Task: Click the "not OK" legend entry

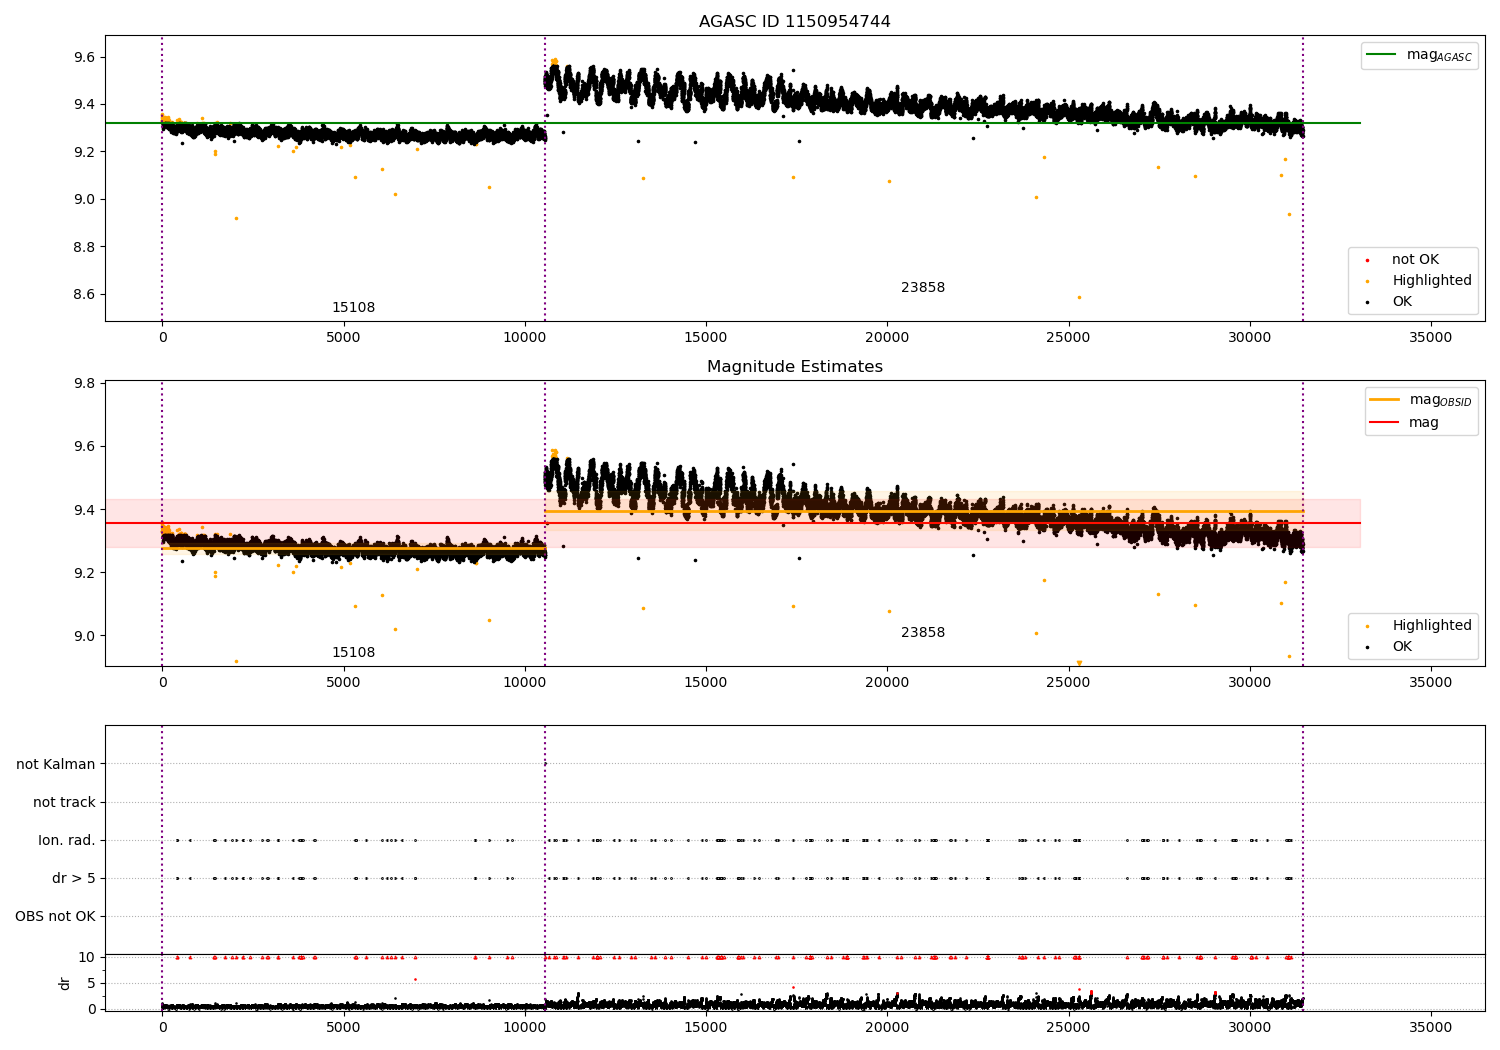Action: click(1415, 260)
